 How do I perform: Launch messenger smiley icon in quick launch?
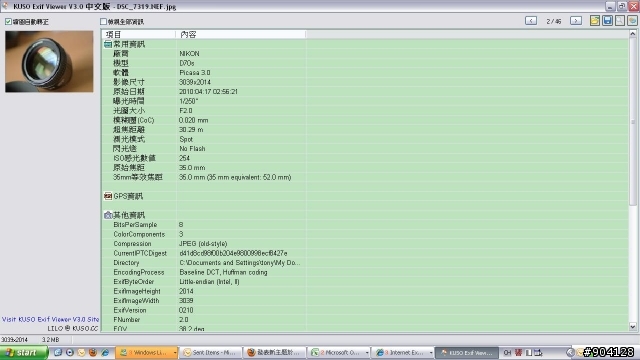pos(81,352)
